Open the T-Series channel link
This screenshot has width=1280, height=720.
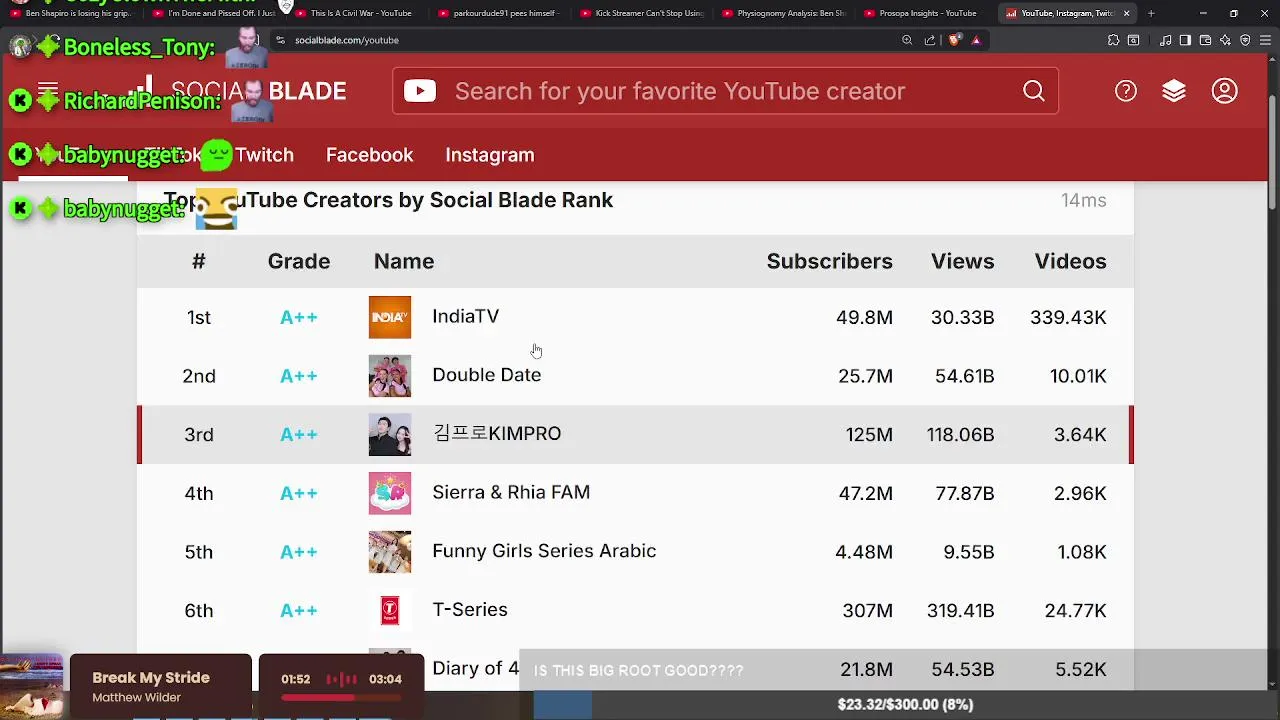pyautogui.click(x=470, y=610)
